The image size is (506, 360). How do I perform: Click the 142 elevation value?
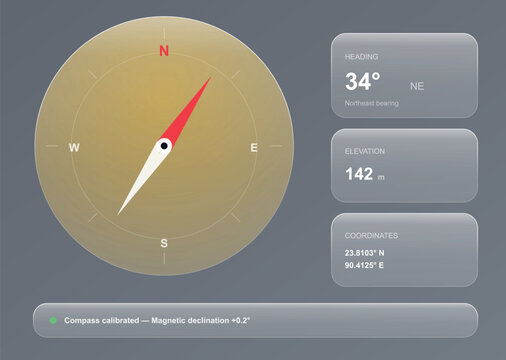[359, 174]
